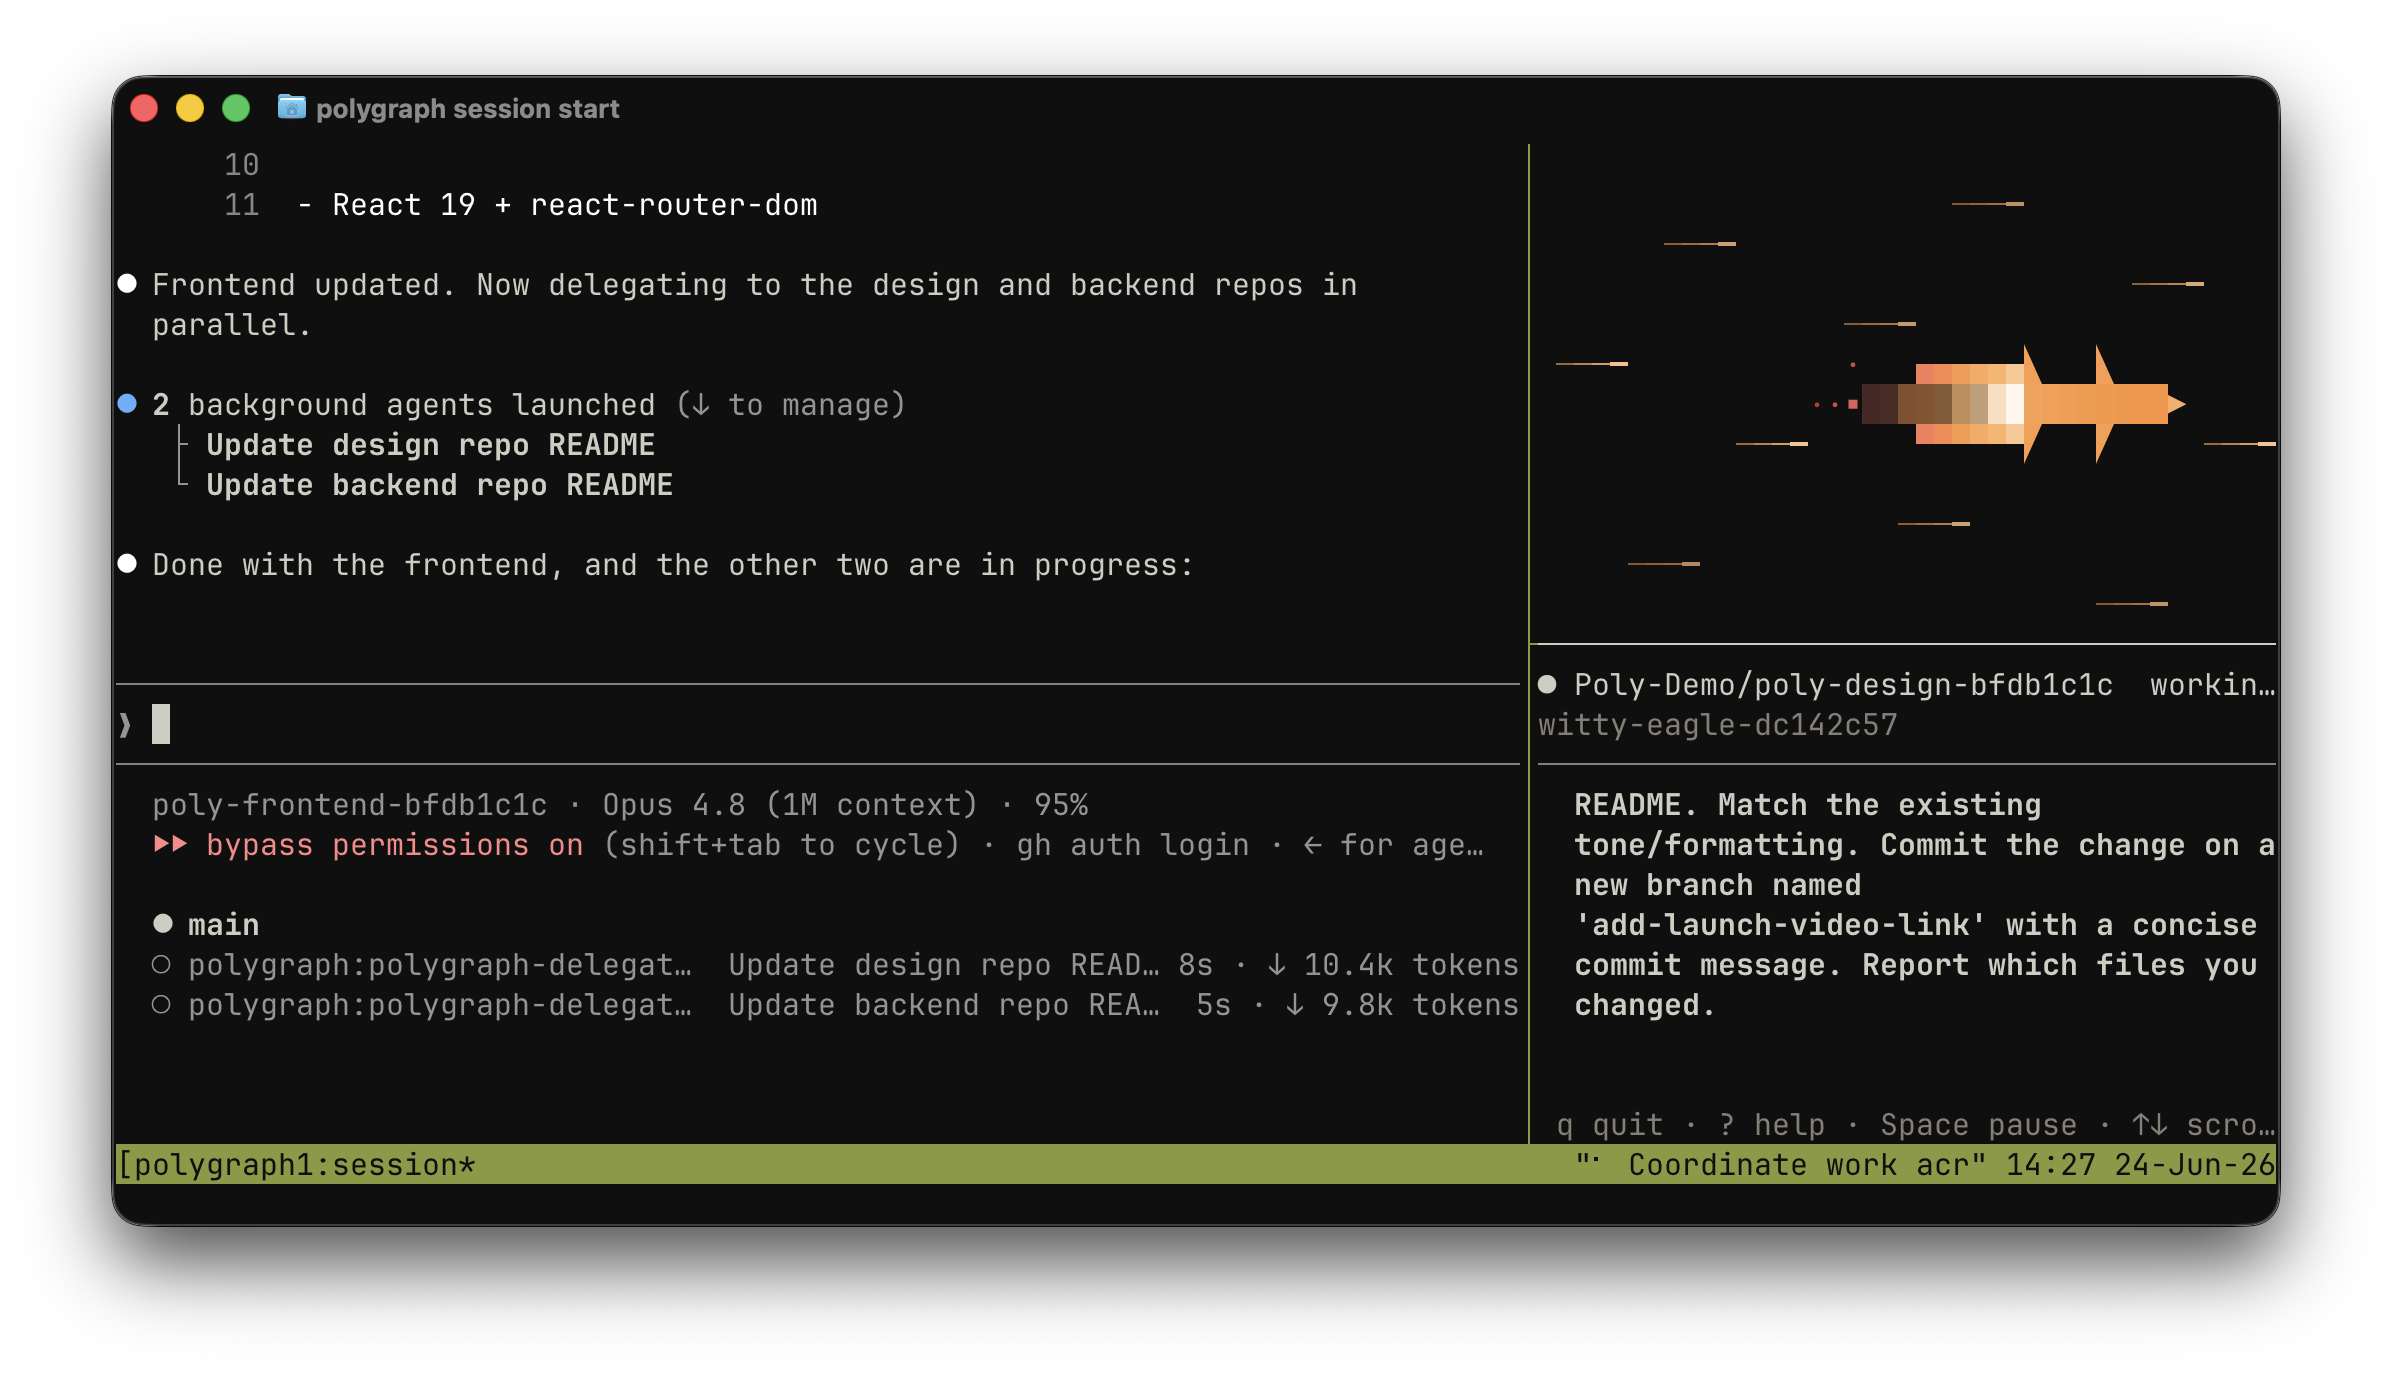2392x1374 pixels.
Task: Click the '24-Jun-26' date in the tmux status bar
Action: (2194, 1165)
